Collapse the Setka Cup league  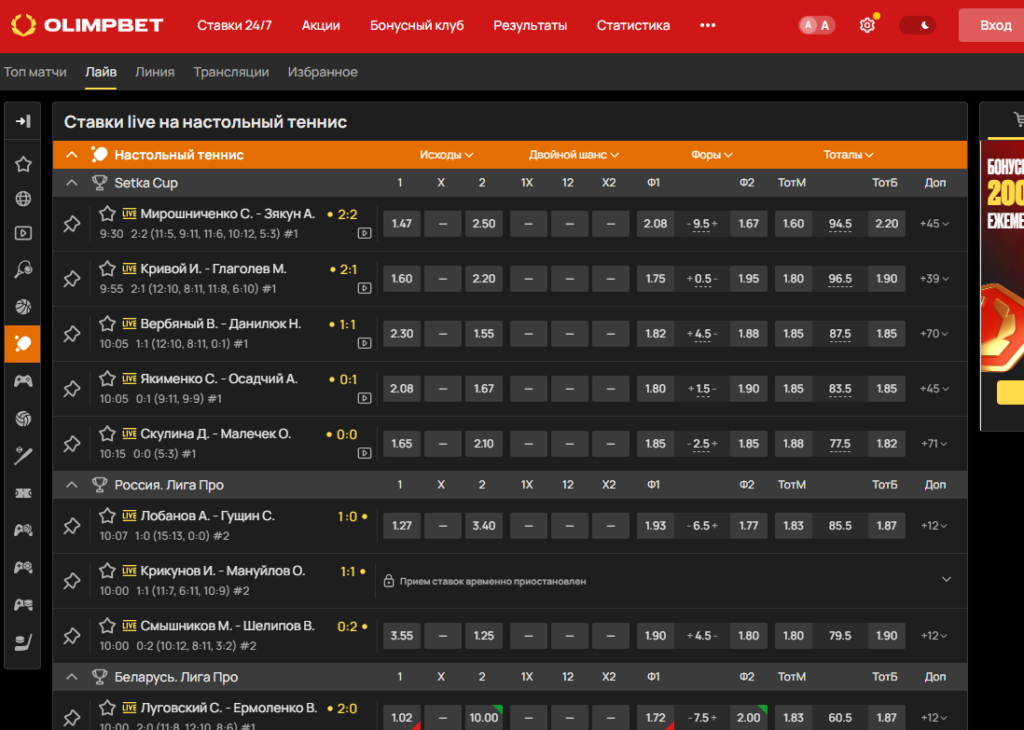pos(72,183)
